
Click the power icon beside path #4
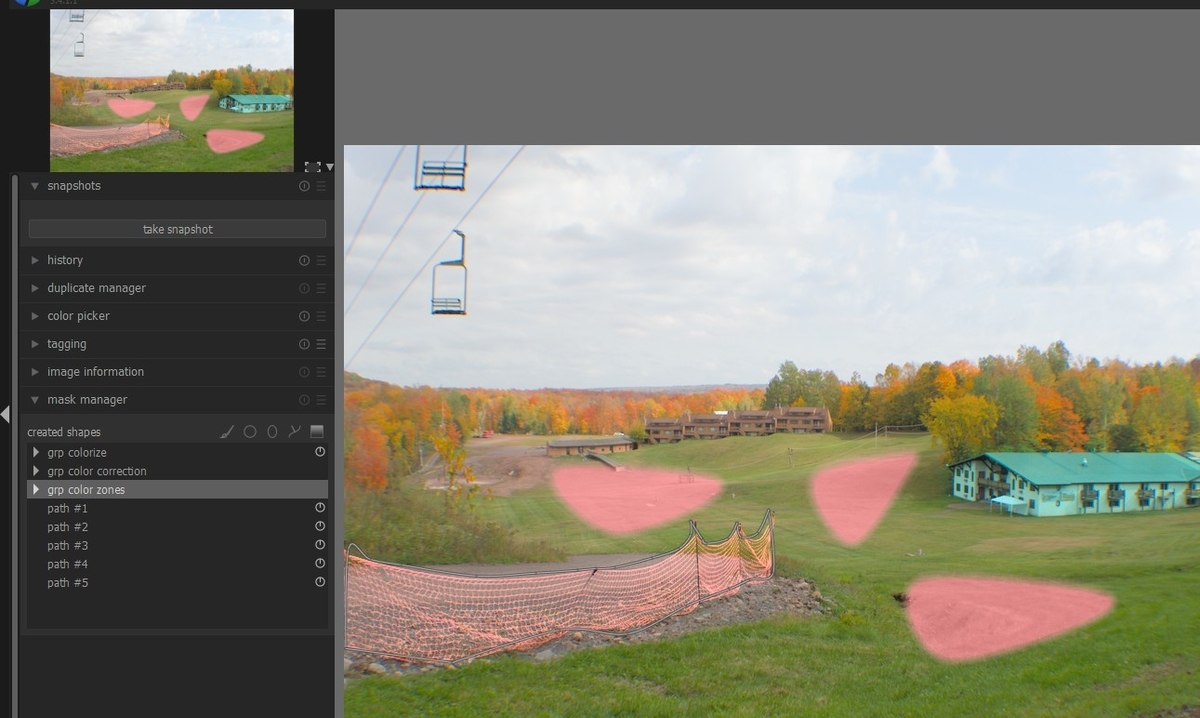tap(320, 564)
